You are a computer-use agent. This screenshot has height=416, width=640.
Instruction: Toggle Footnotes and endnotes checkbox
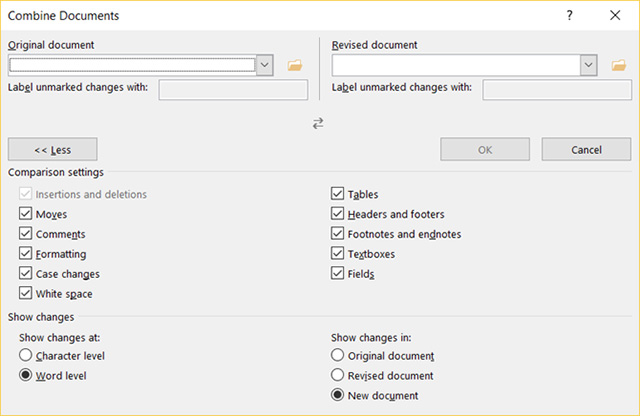338,234
